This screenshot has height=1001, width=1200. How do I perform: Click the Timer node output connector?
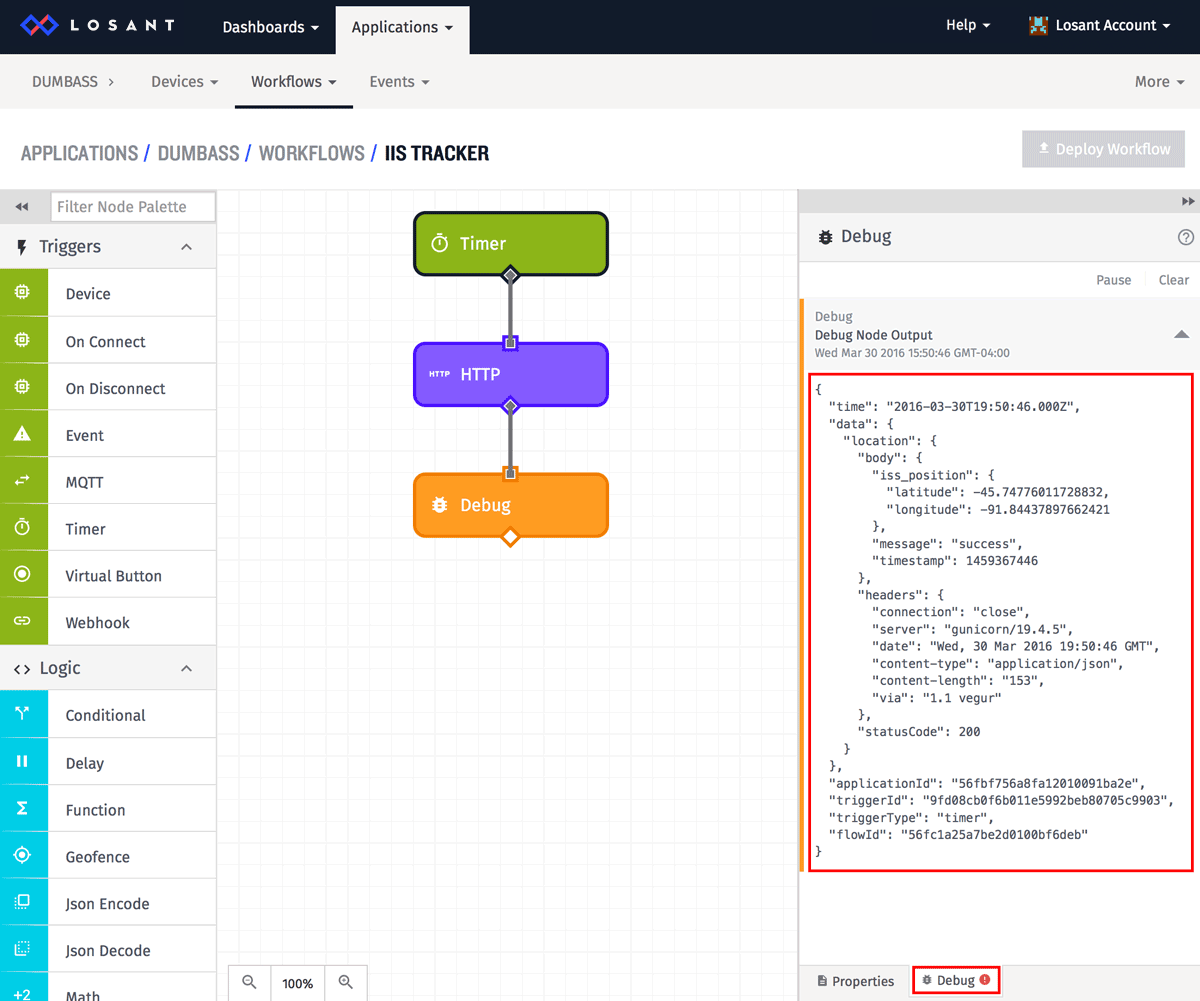coord(510,275)
